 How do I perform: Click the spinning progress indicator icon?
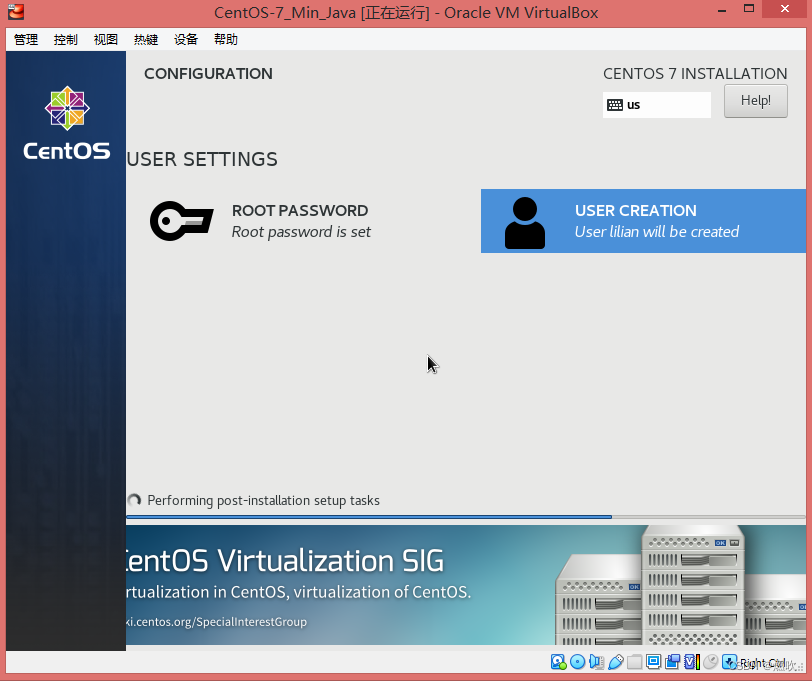[134, 500]
